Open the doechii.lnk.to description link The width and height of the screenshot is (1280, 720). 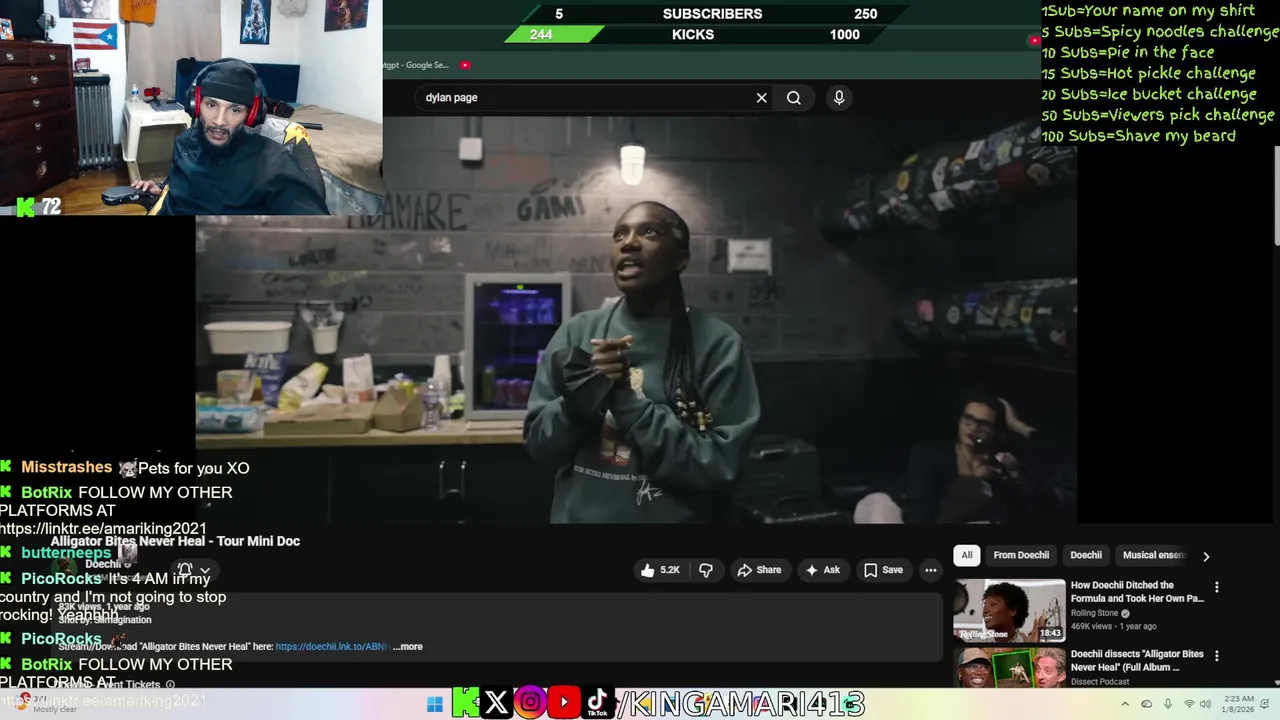click(x=331, y=647)
